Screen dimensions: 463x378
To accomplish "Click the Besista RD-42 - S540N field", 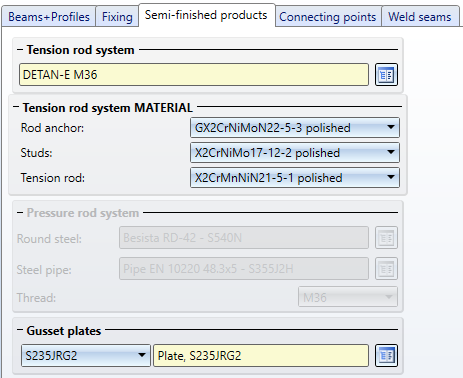I will tap(244, 238).
